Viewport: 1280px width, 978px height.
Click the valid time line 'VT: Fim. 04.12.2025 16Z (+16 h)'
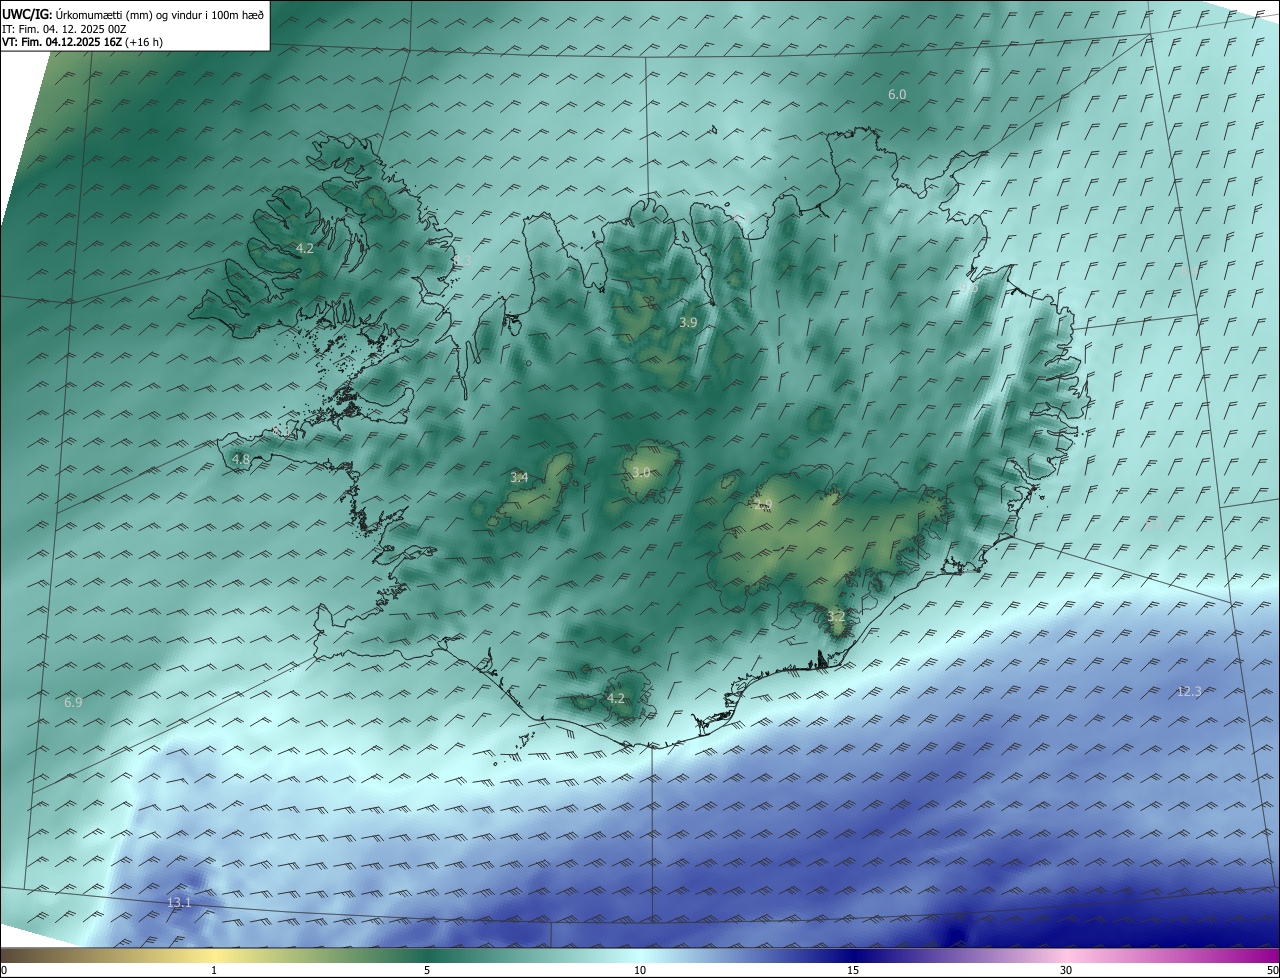83,42
